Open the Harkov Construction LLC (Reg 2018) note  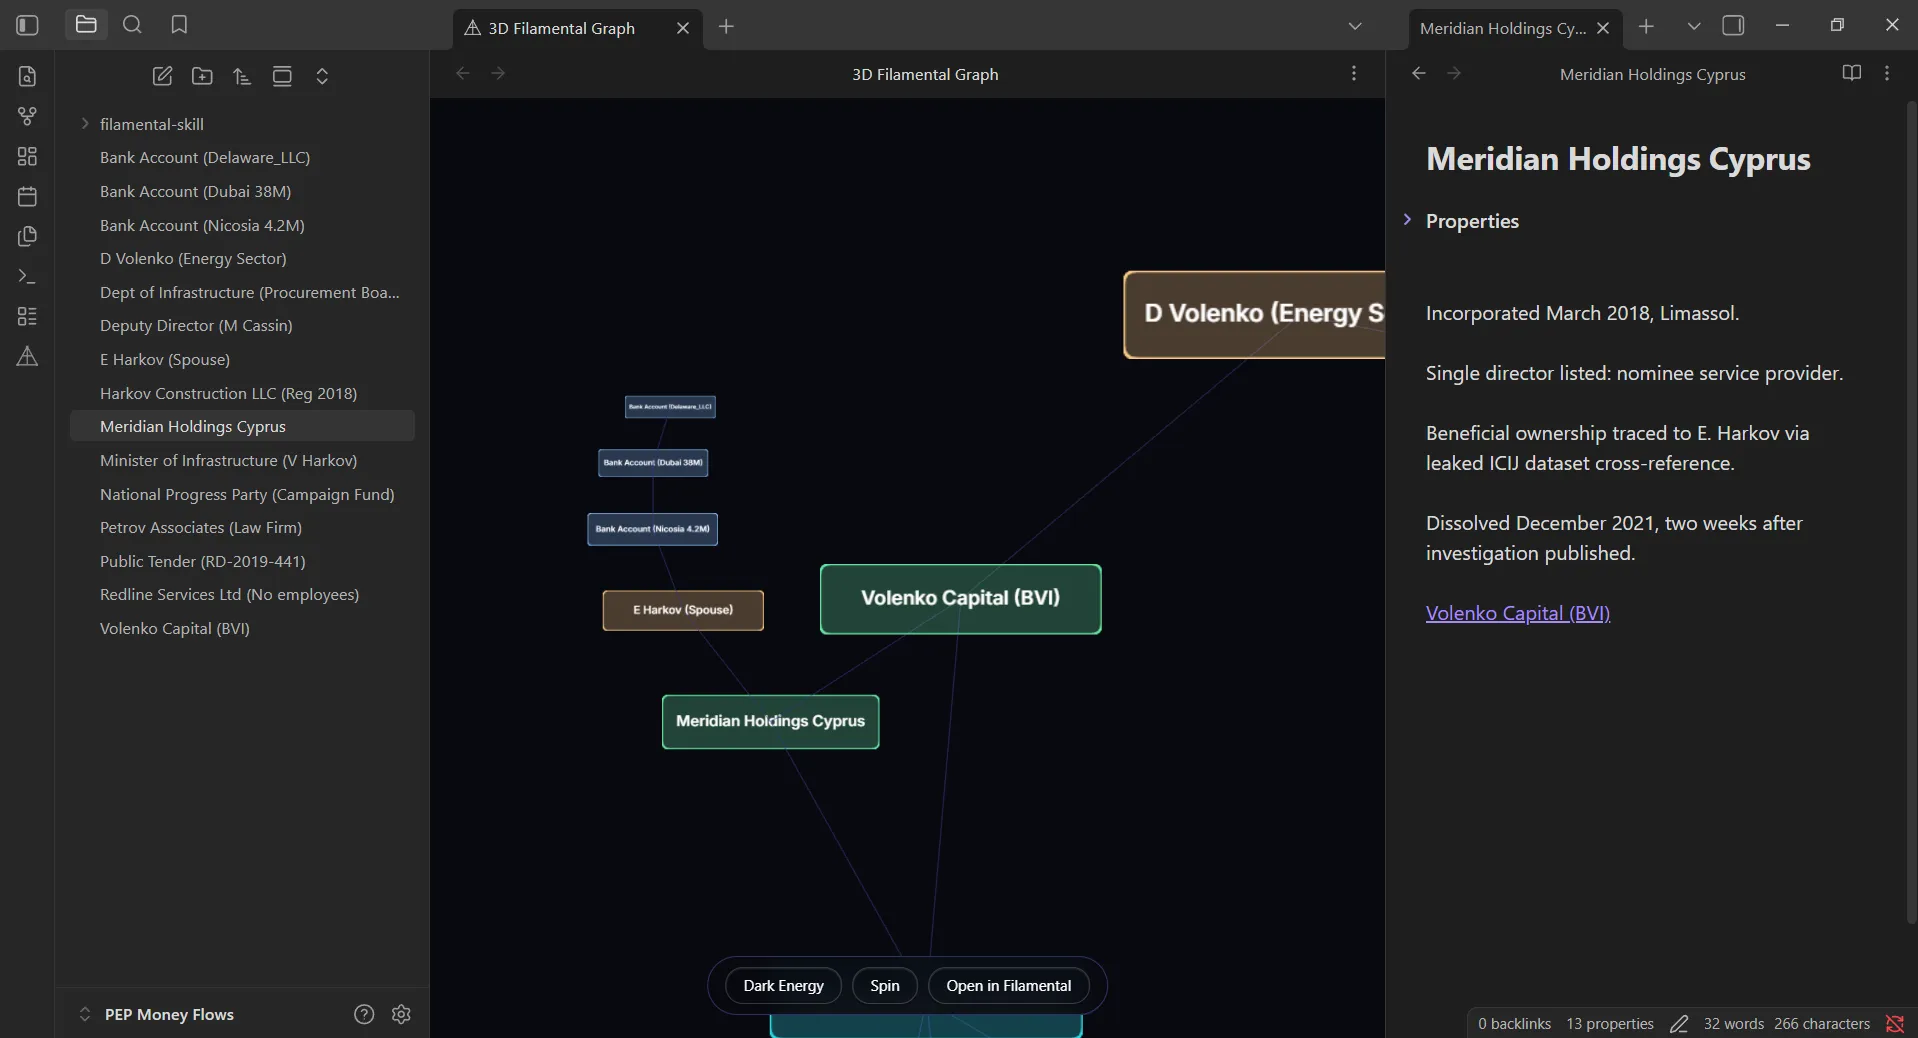coord(242,393)
